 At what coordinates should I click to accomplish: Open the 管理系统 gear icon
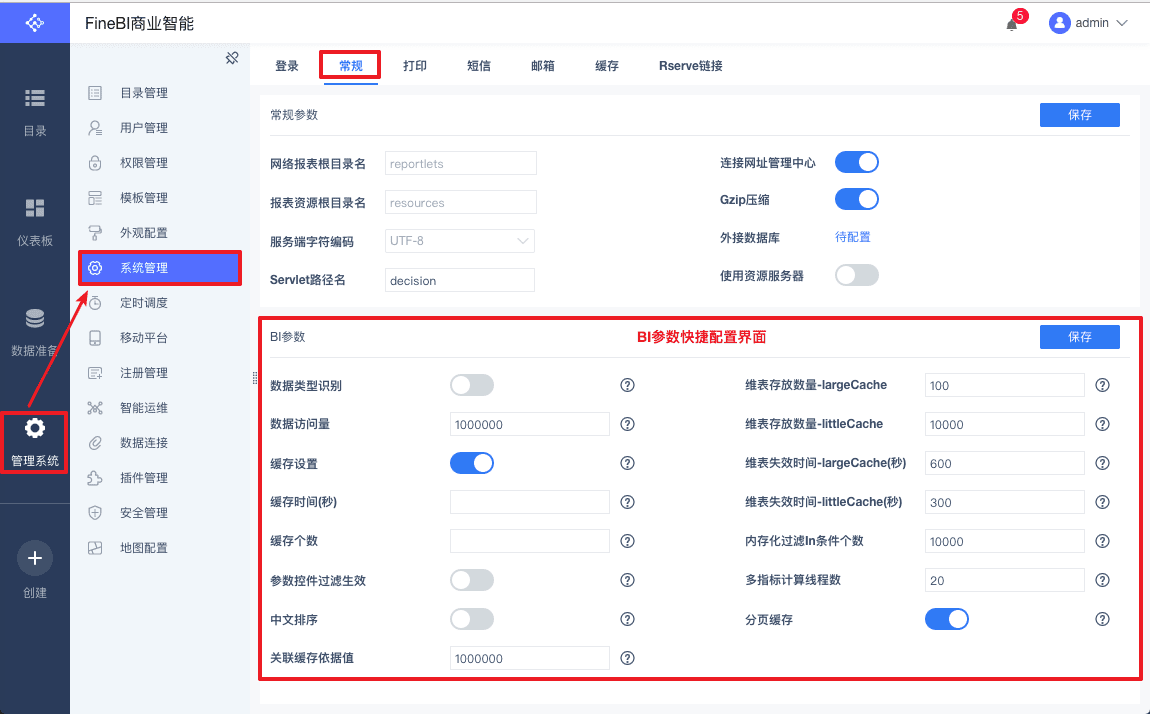click(34, 428)
